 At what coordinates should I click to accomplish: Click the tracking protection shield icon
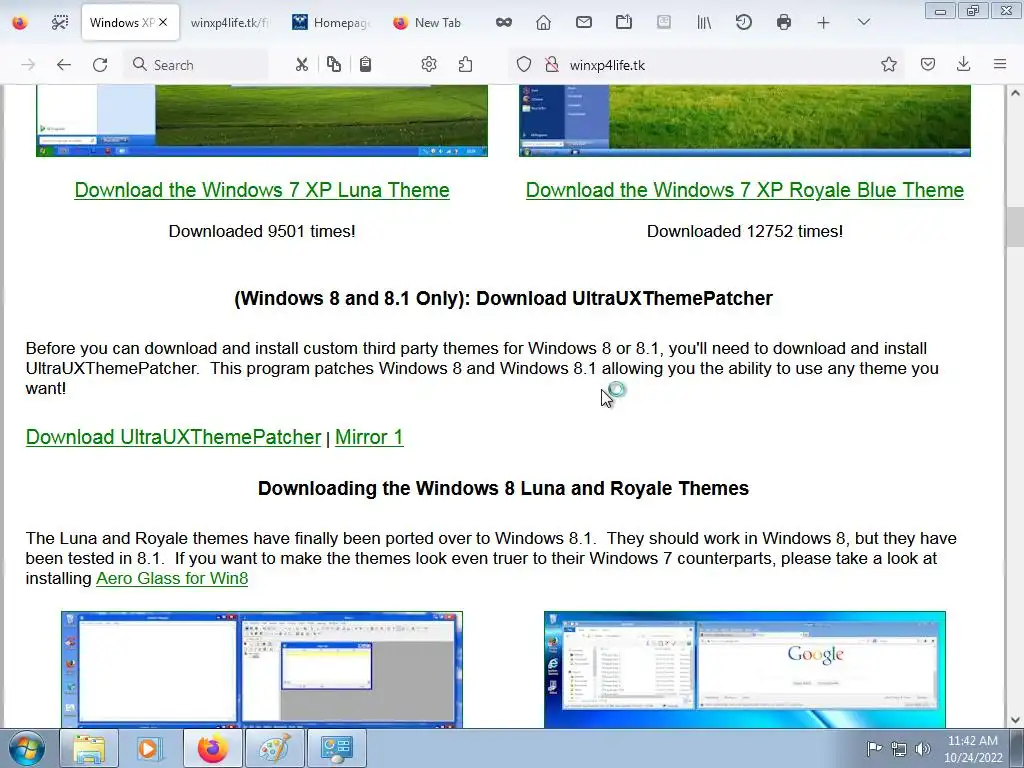pyautogui.click(x=524, y=65)
